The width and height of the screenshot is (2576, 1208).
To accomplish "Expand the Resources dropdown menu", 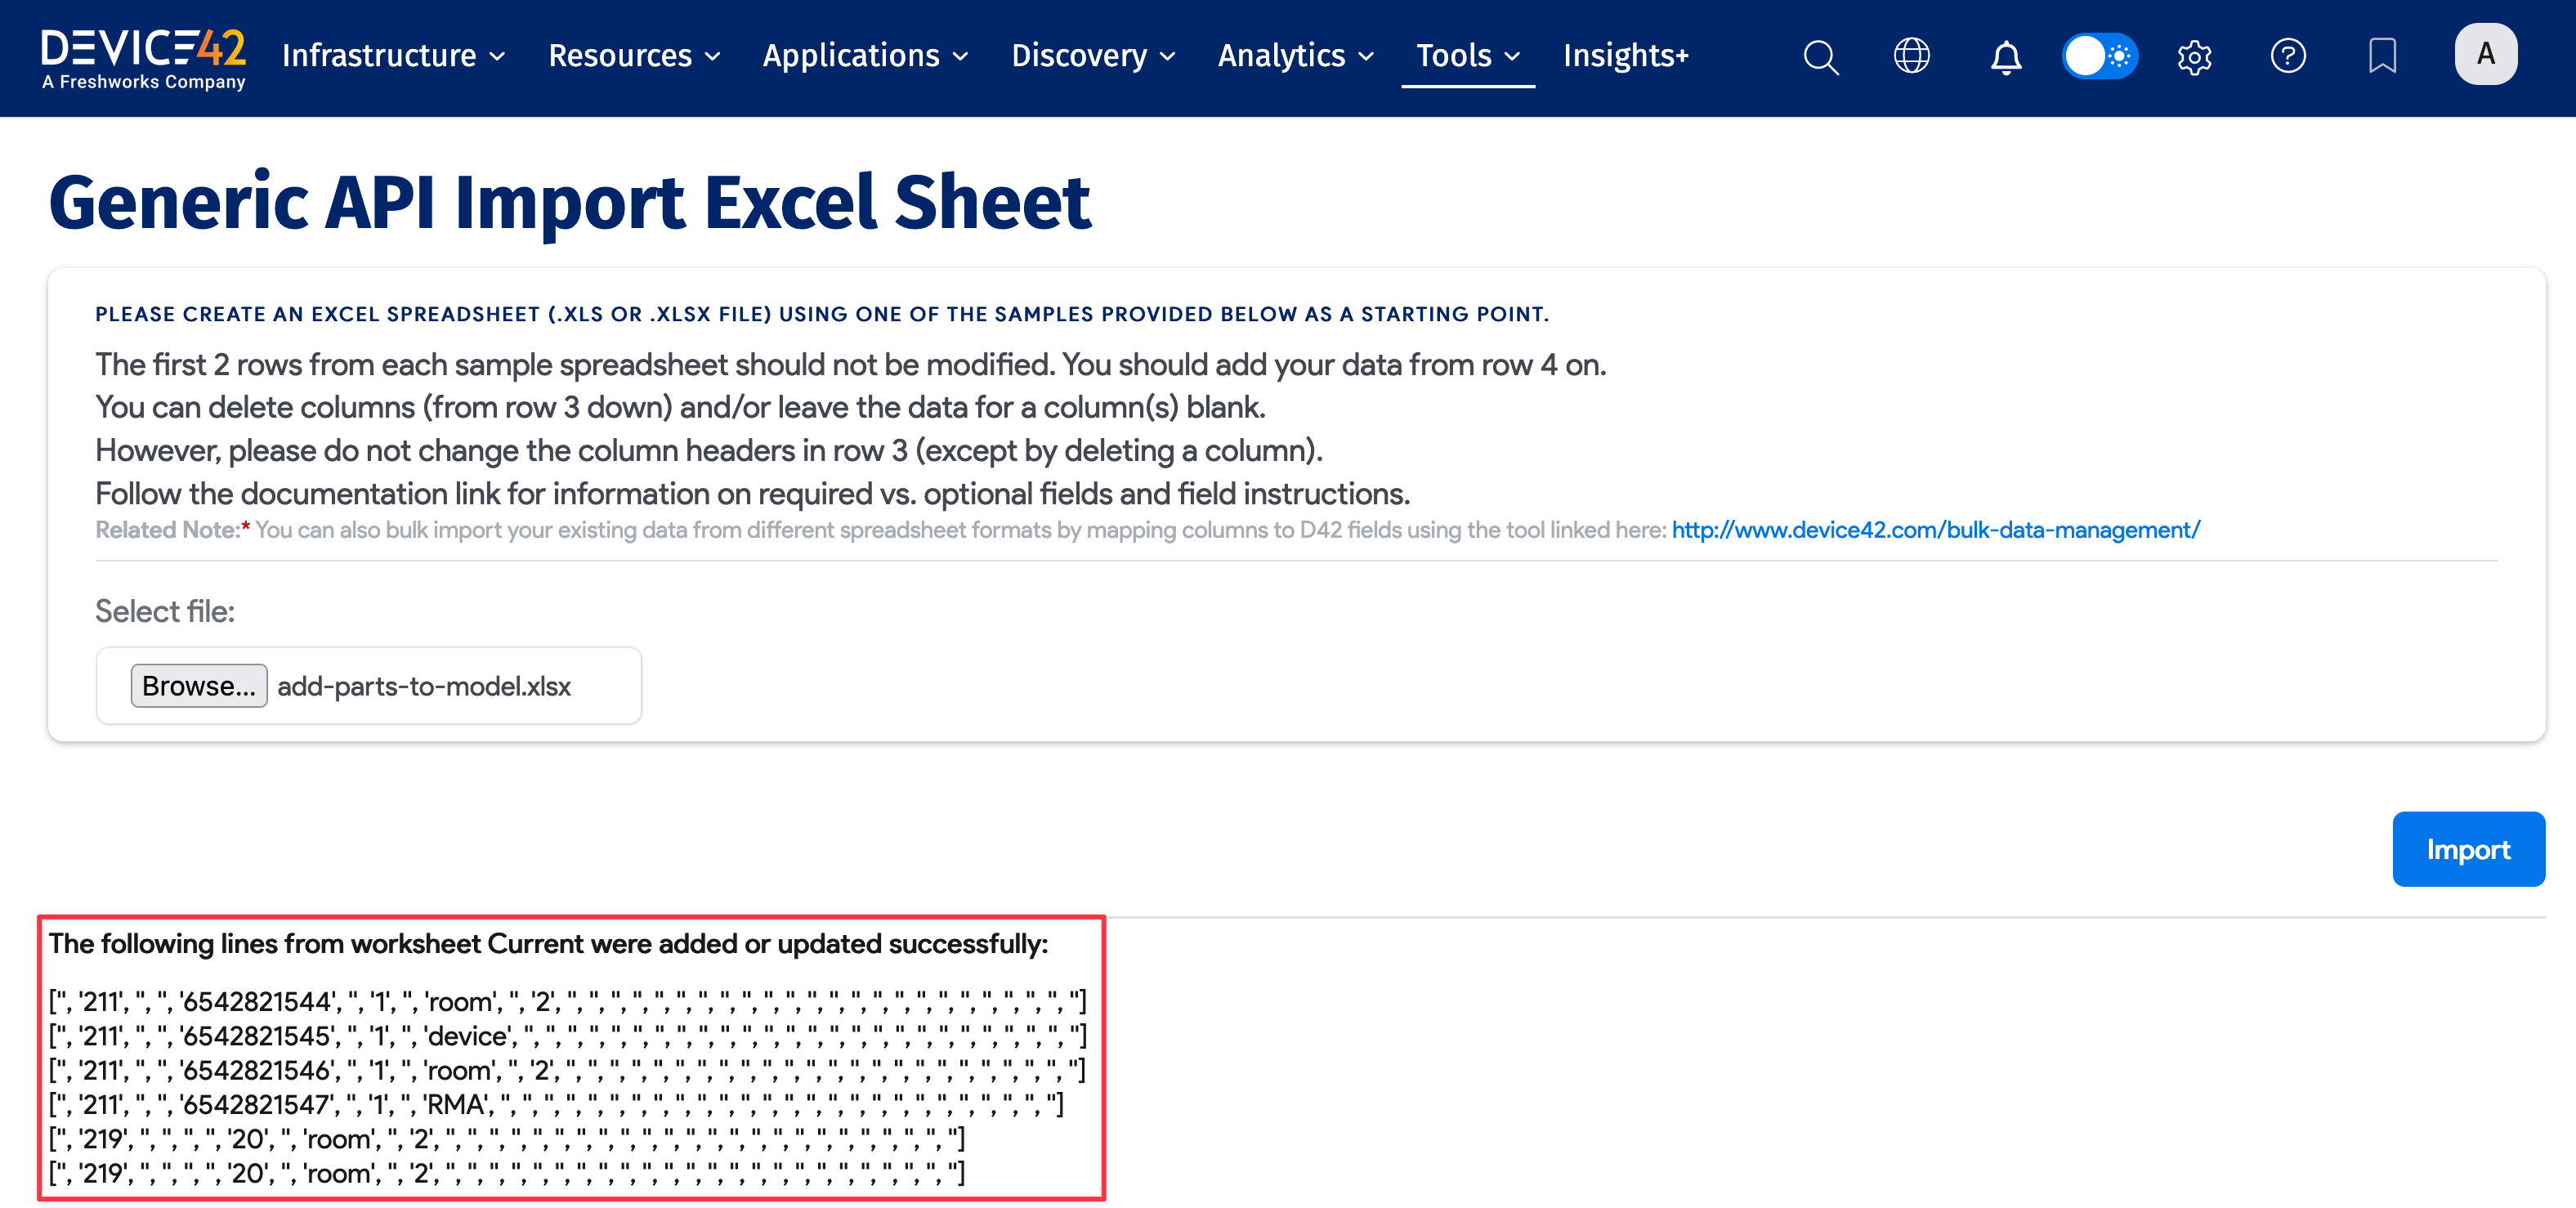I will tap(634, 56).
